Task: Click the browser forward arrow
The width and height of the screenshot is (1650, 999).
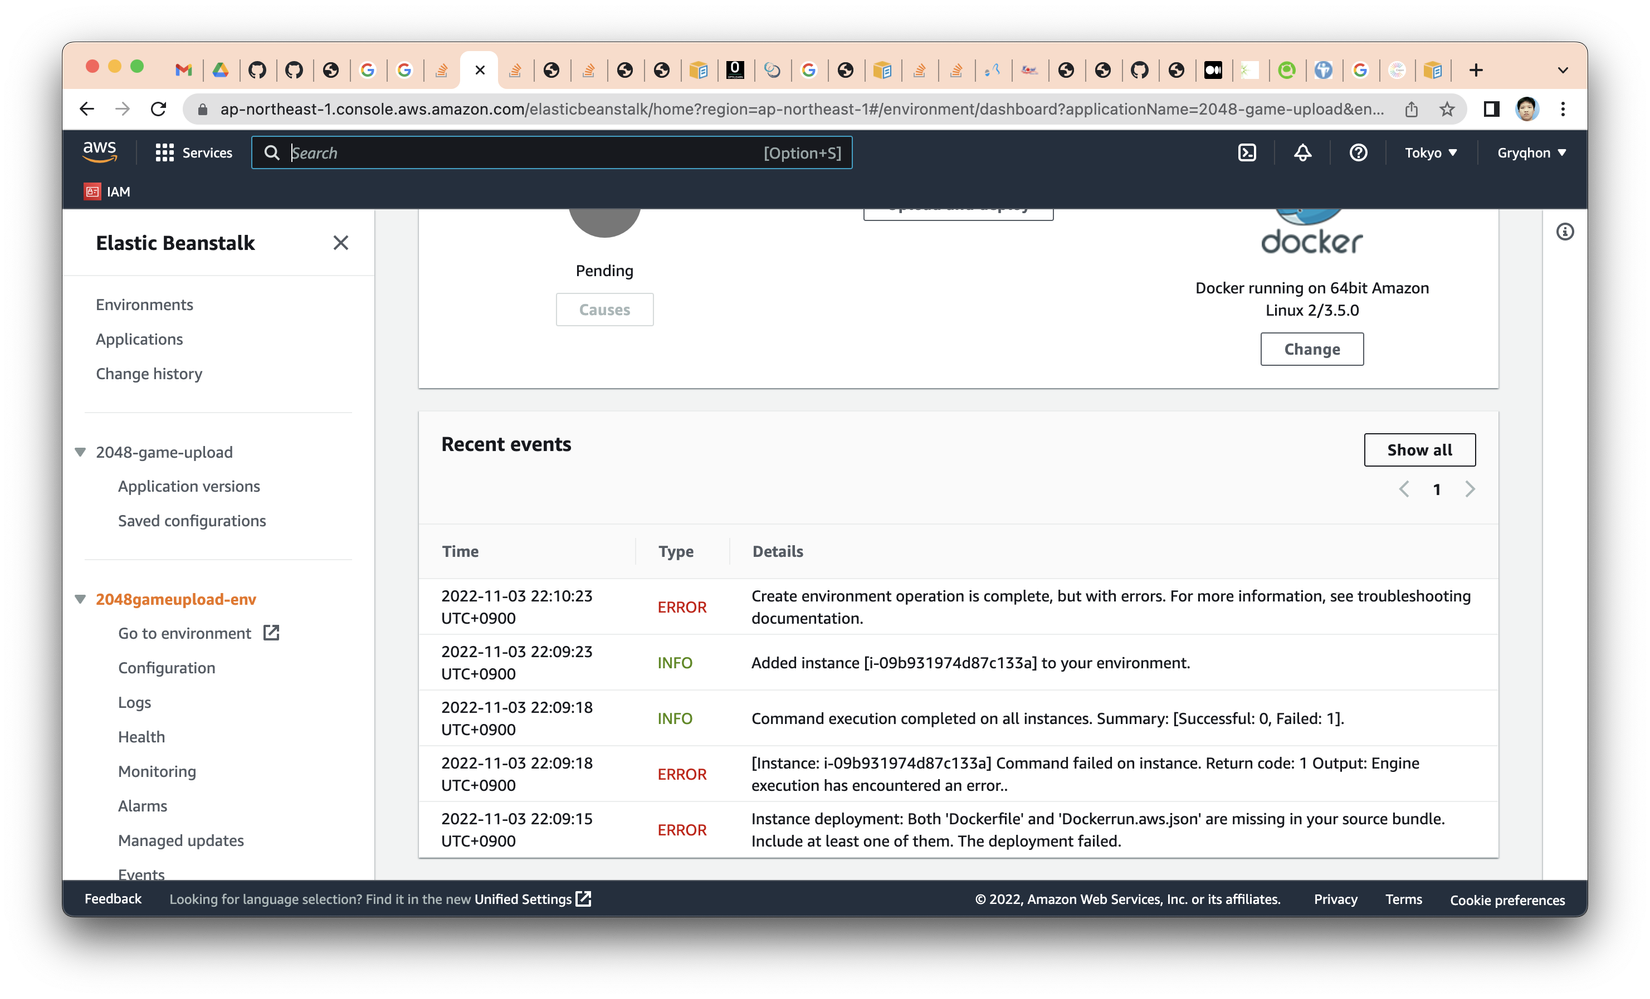Action: pos(123,109)
